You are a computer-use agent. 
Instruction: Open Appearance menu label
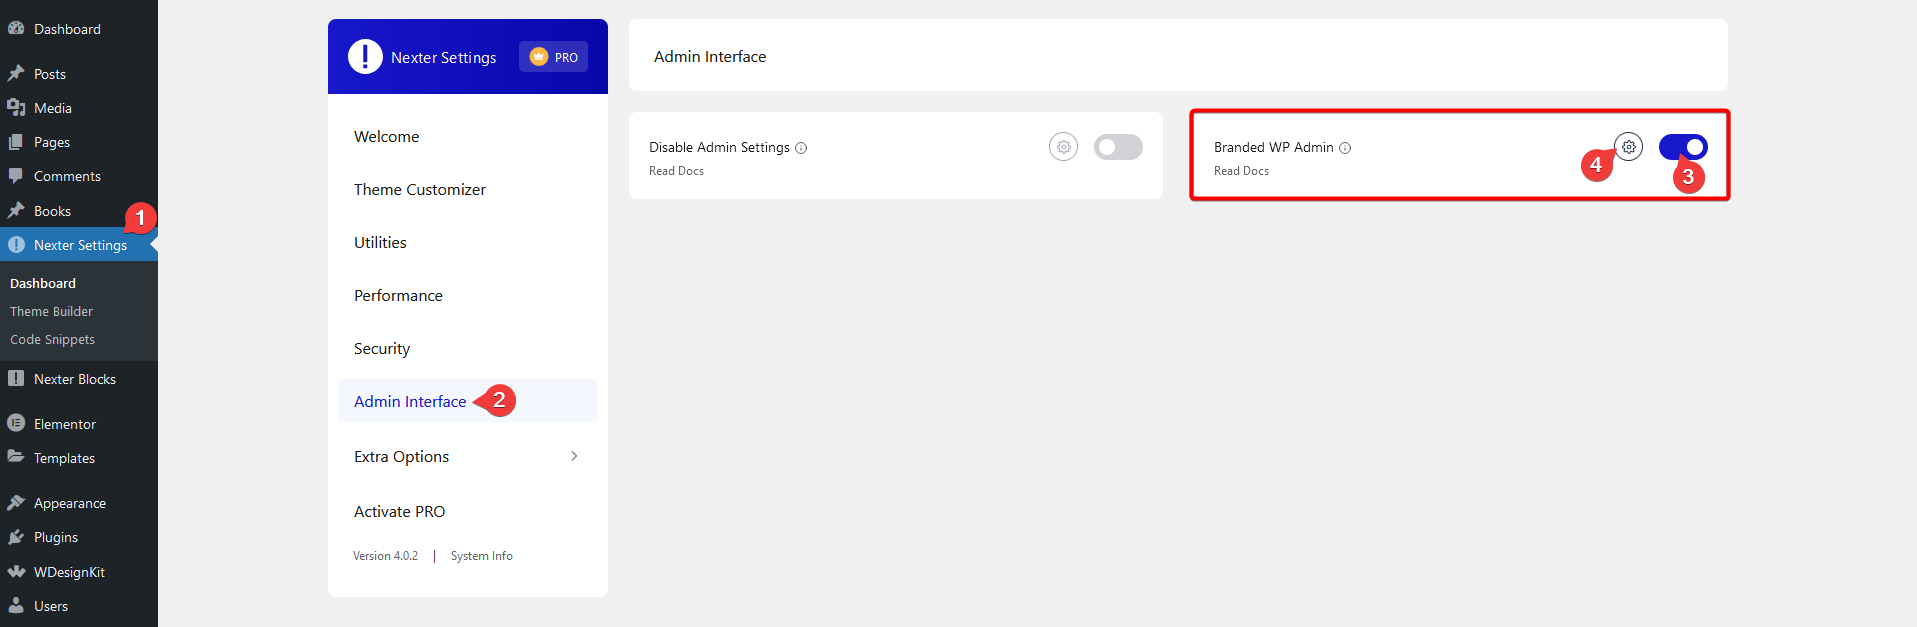click(x=70, y=503)
